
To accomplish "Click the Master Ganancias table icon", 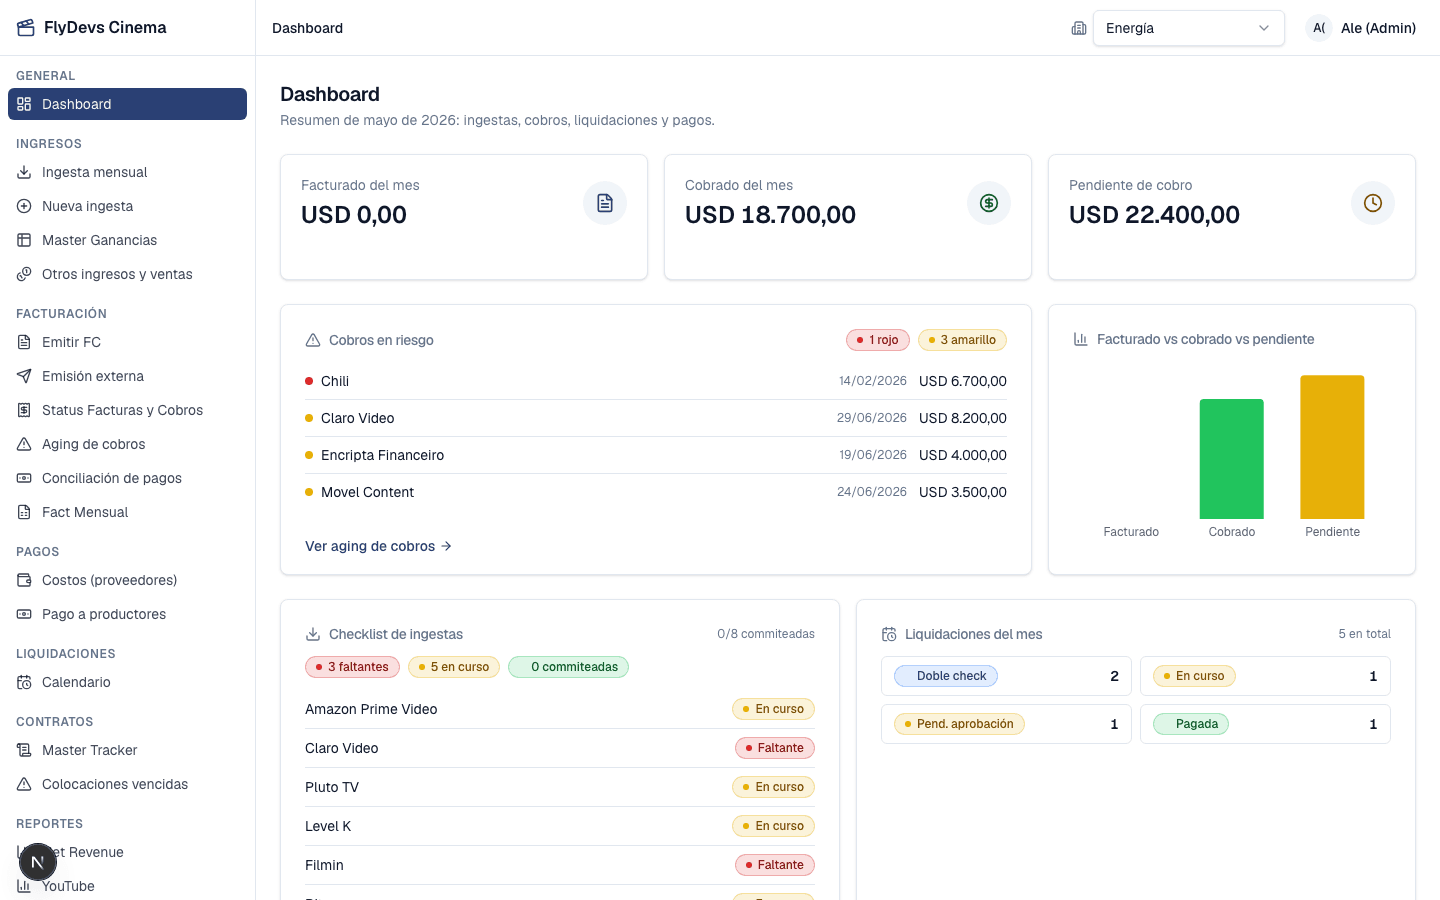I will click(24, 240).
